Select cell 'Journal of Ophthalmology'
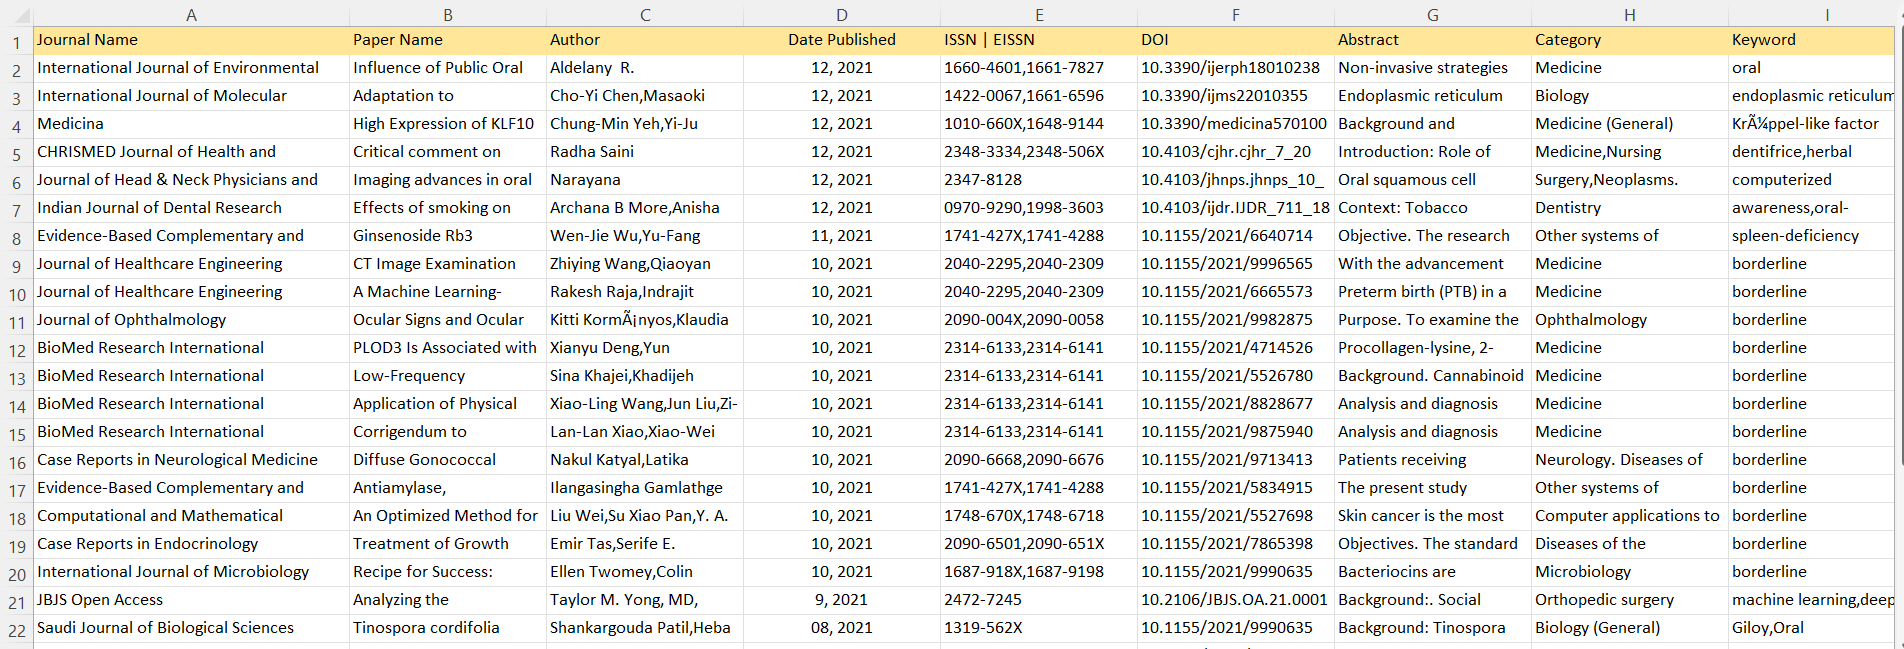Screen dimensions: 1904x649 click(x=191, y=320)
